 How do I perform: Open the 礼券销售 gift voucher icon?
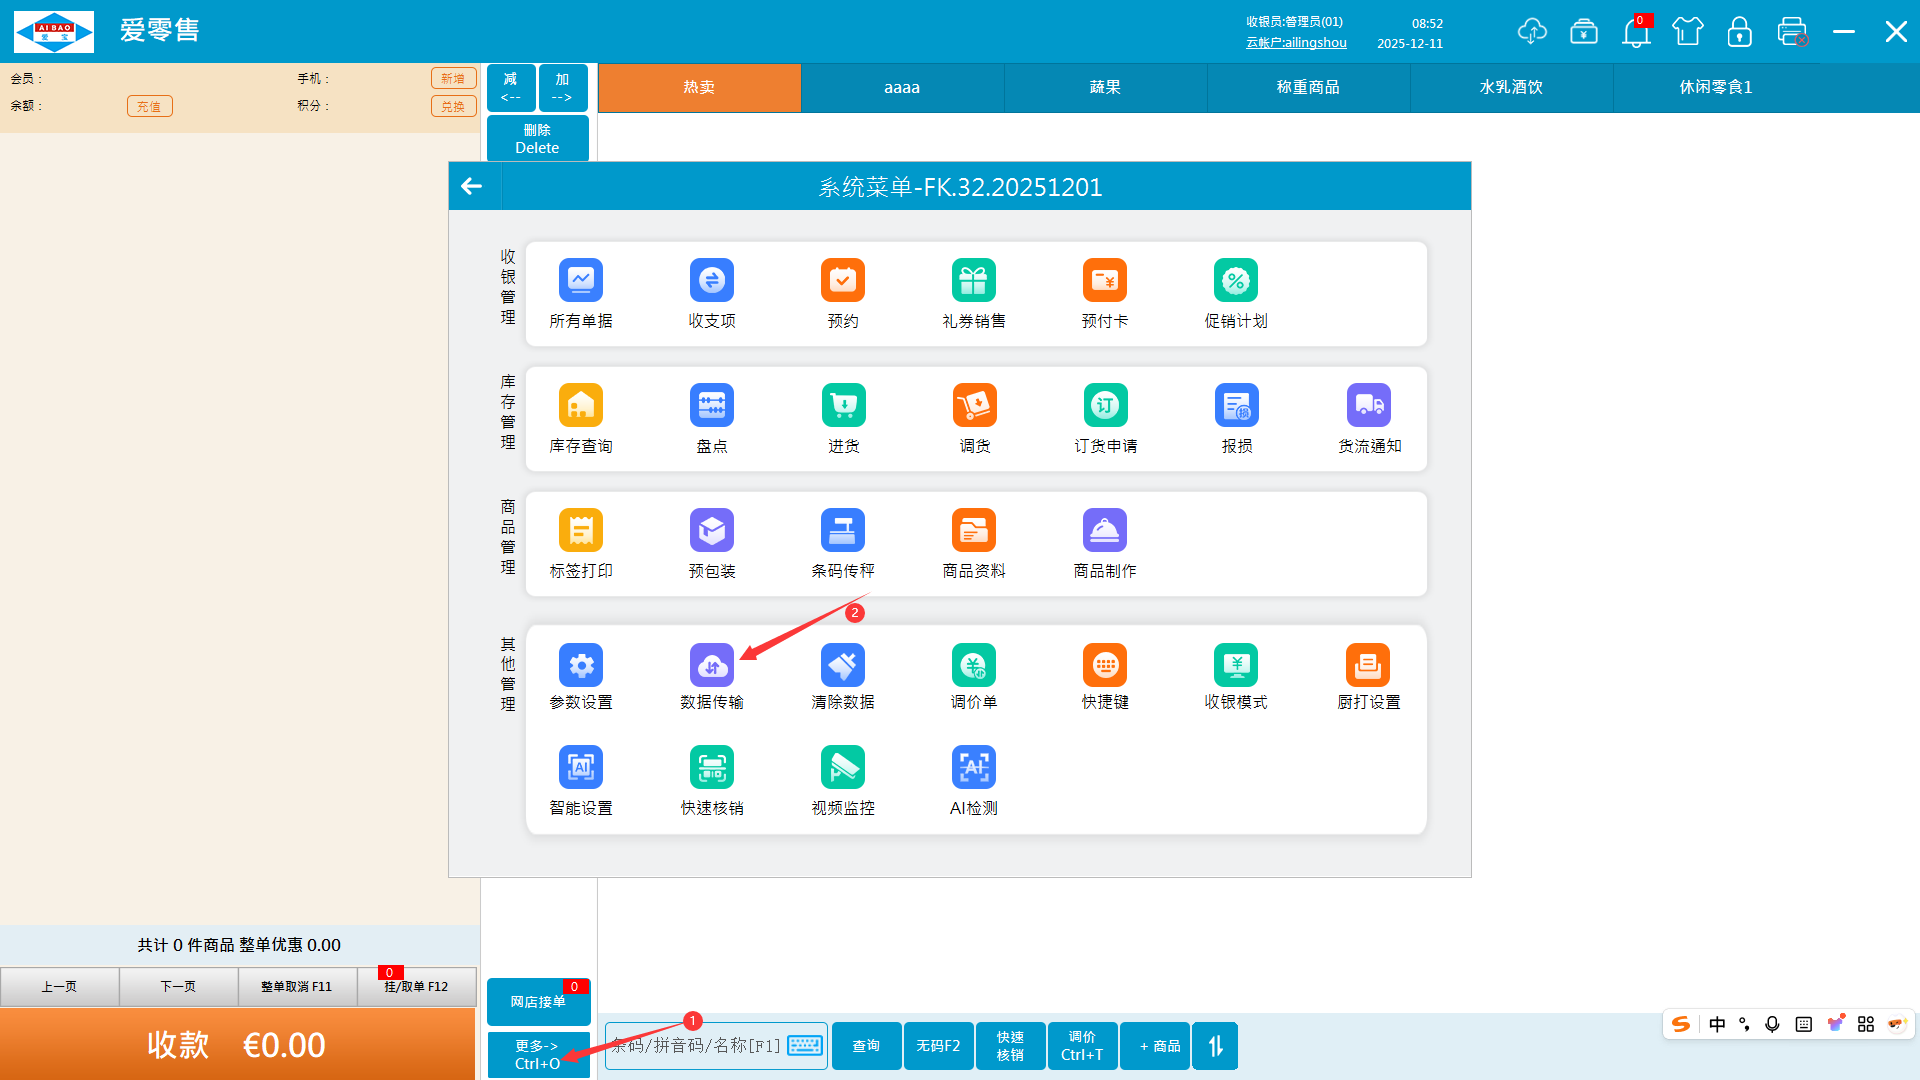tap(974, 281)
